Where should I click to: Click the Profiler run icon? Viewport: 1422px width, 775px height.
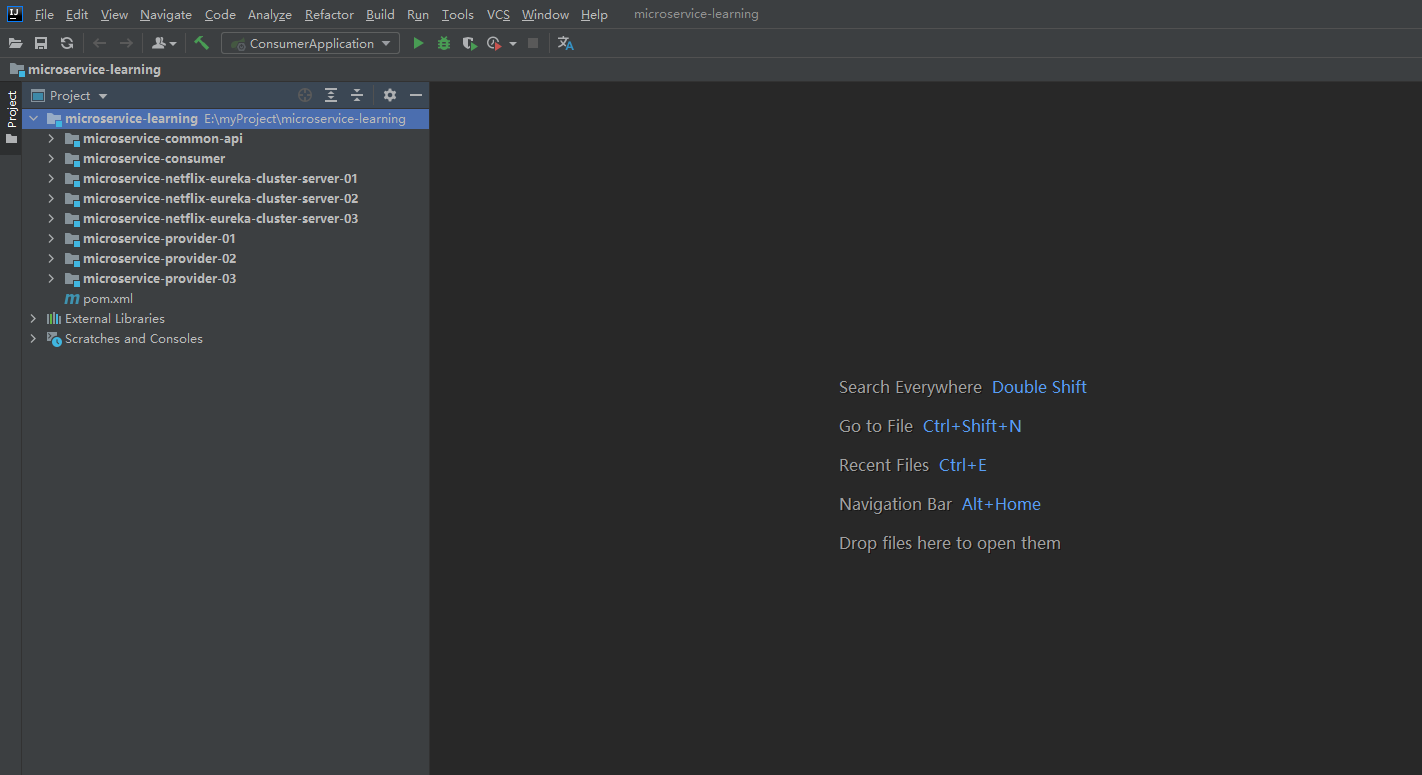coord(494,43)
